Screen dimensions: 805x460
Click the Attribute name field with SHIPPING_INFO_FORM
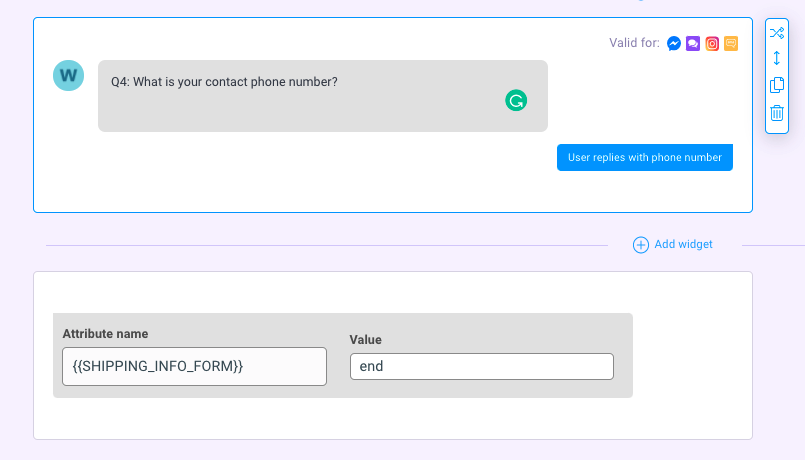tap(195, 367)
